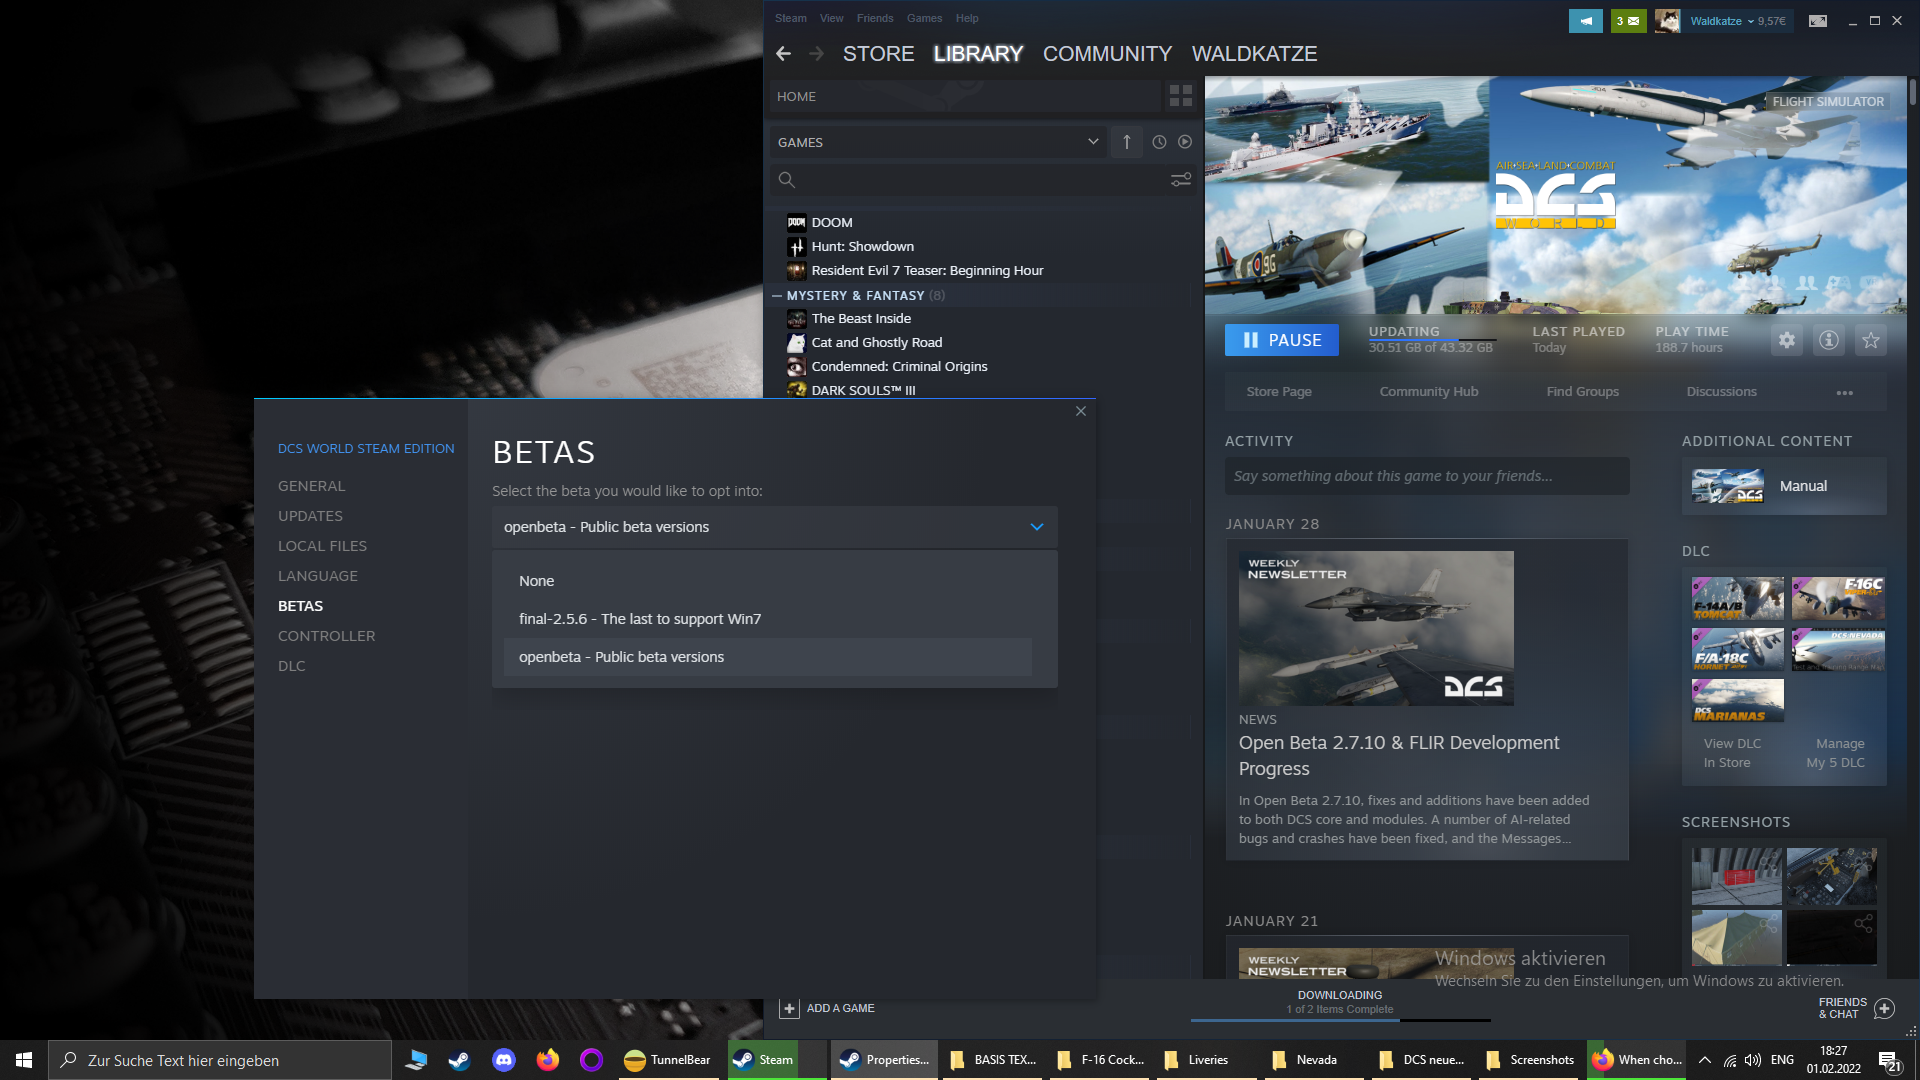Open the advanced filter sliders icon

tap(1181, 180)
